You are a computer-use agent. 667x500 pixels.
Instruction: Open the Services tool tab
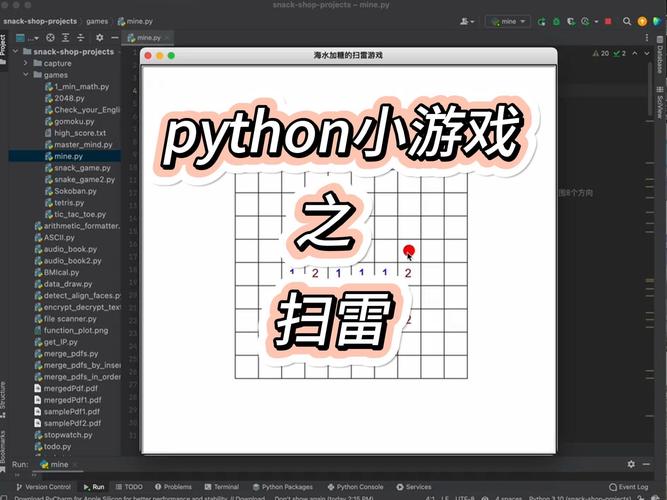coord(413,487)
